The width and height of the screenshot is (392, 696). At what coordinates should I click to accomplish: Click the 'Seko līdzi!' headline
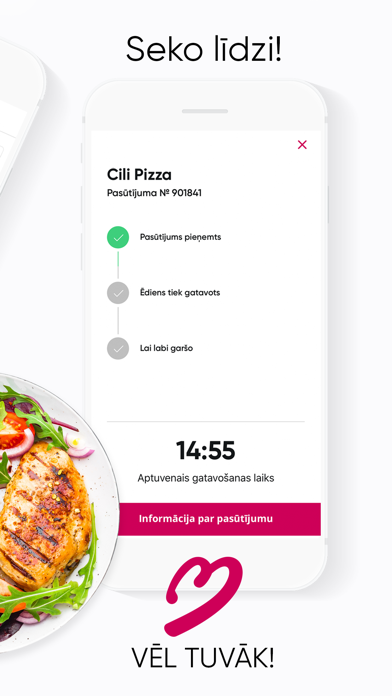[203, 49]
